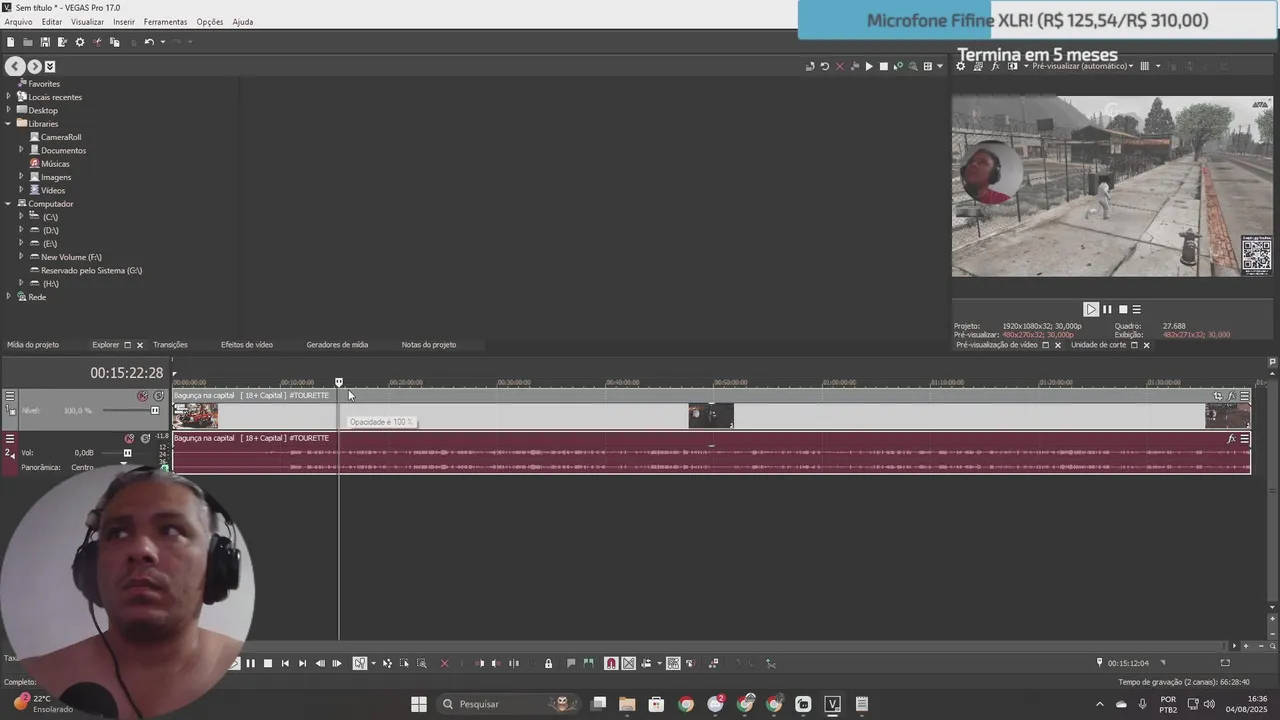
Task: Save the project via the floppy icon
Action: pos(45,42)
